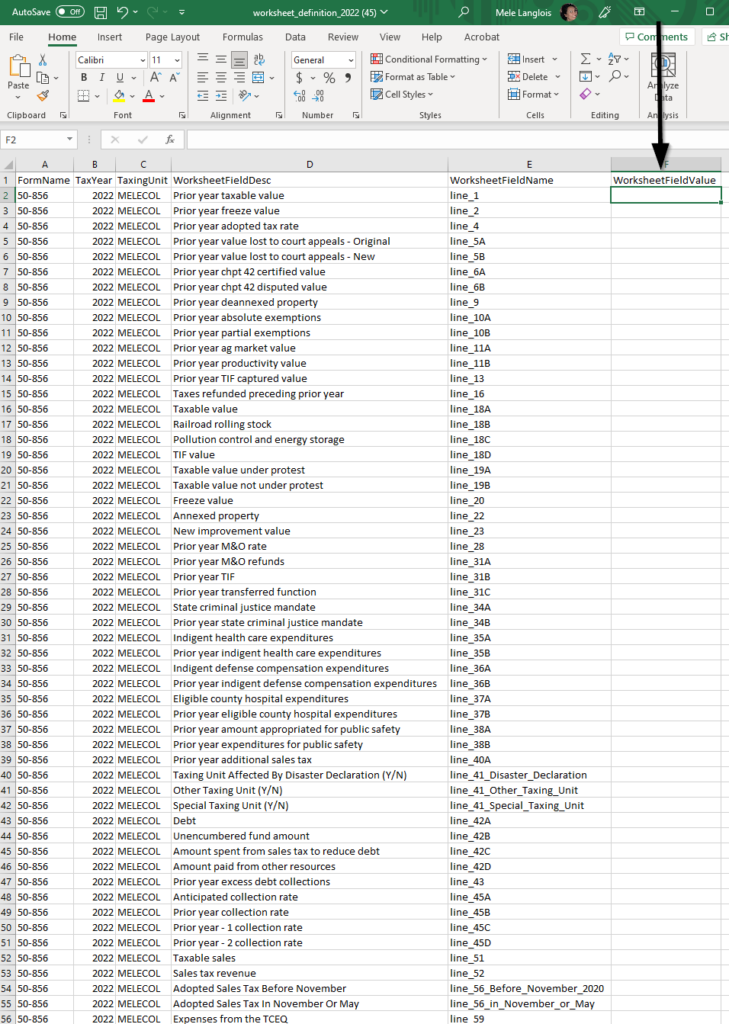Click the yellow fill color swatch
The width and height of the screenshot is (729, 1024).
point(119,96)
